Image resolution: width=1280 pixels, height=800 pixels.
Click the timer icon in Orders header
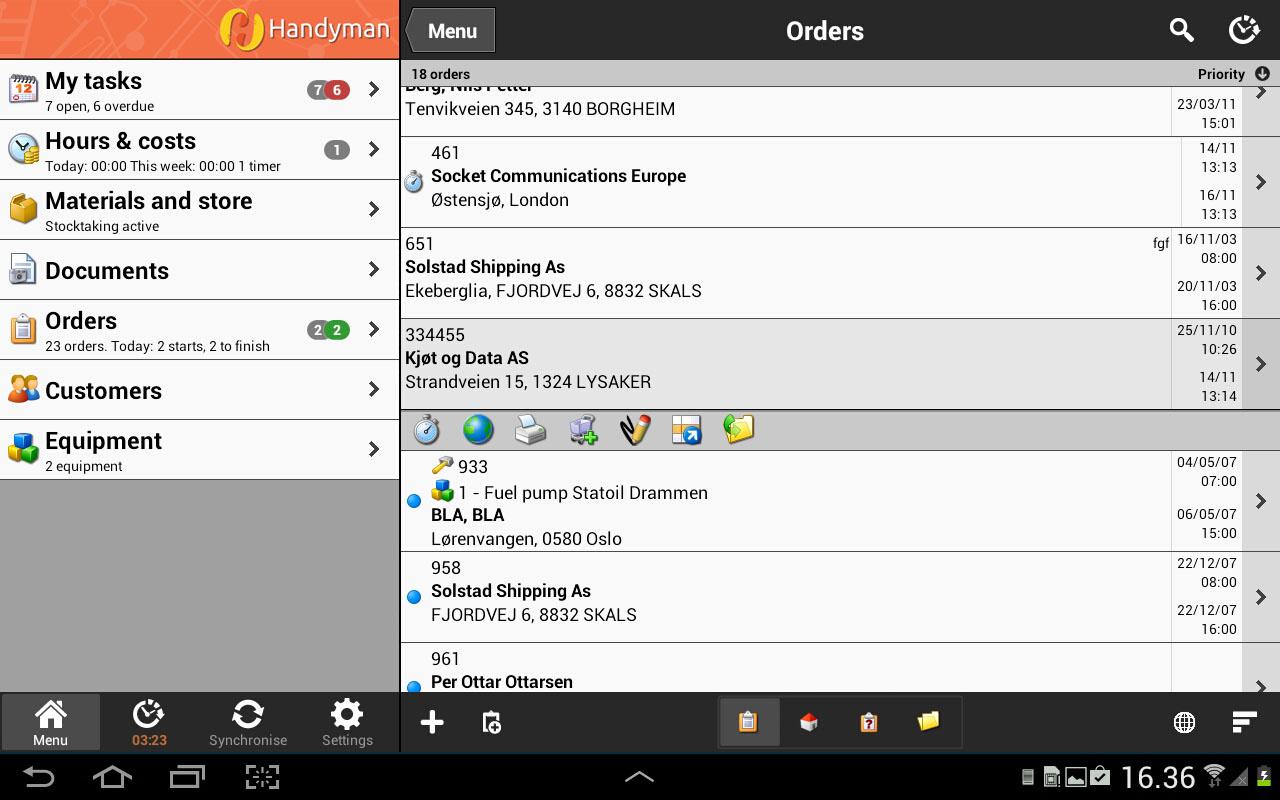[x=1244, y=30]
